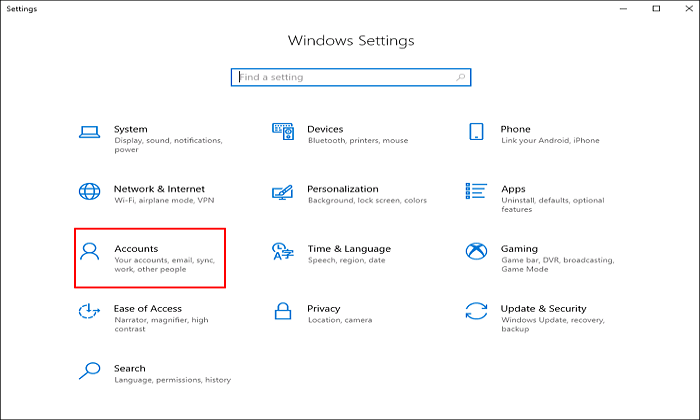Open the Gaming Xbox icon

476,251
